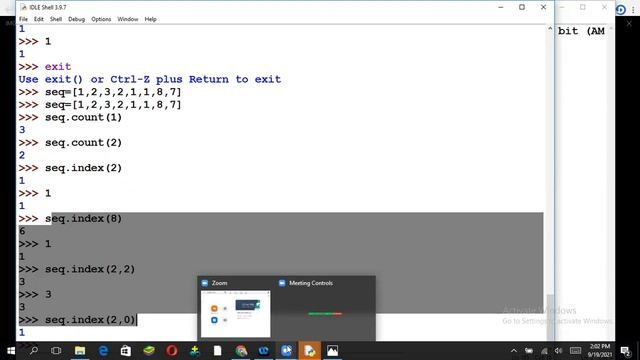Open the download manager taskbar icon

click(195, 351)
